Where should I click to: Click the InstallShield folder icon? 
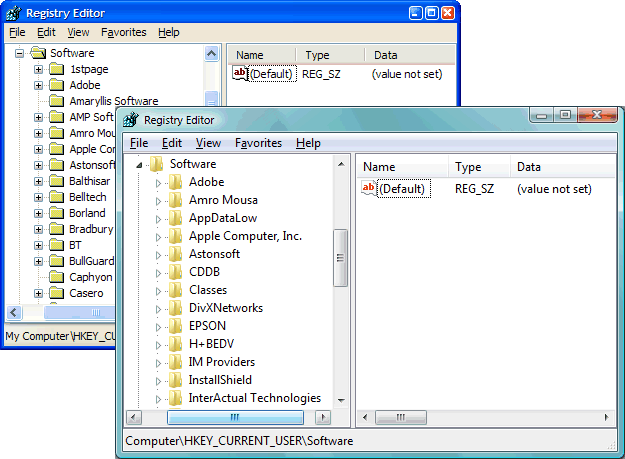point(176,380)
